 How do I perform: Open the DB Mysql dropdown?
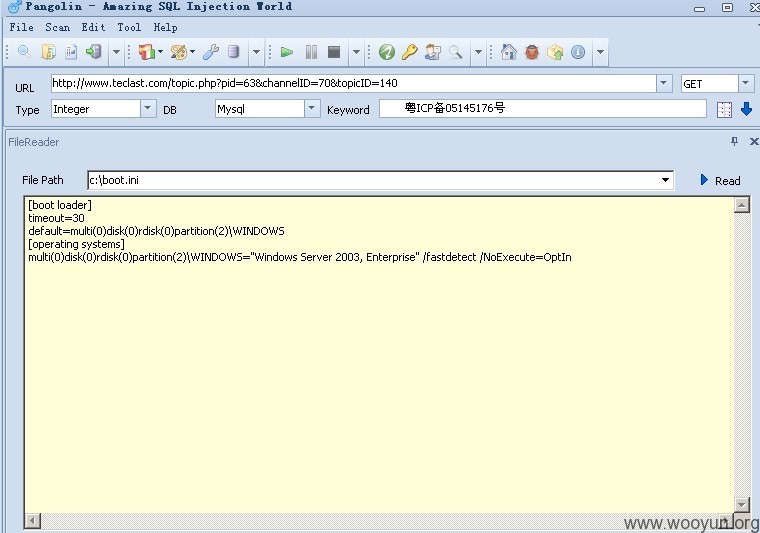[x=312, y=109]
